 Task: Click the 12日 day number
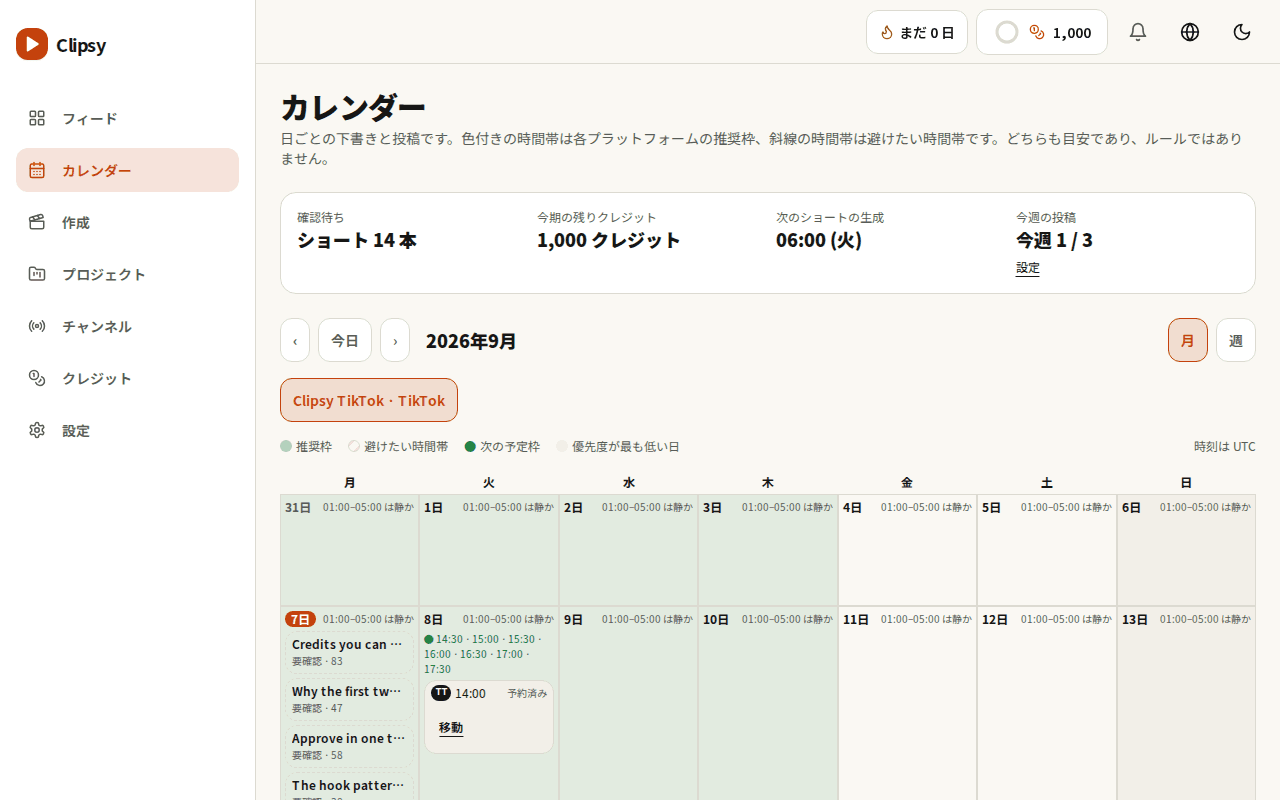pos(995,619)
